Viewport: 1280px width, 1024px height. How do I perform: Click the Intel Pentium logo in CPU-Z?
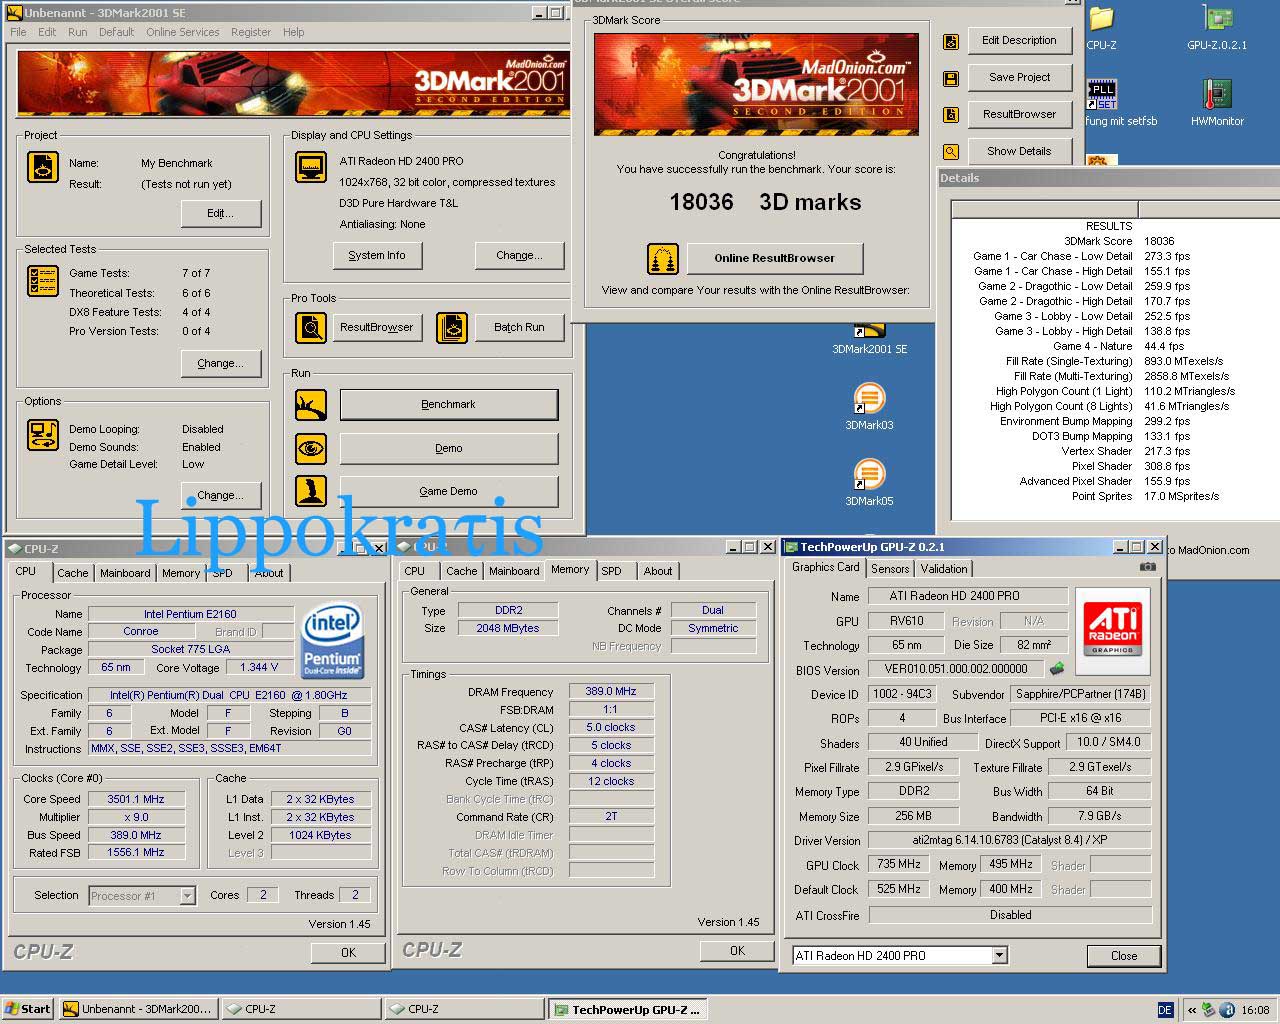(331, 640)
